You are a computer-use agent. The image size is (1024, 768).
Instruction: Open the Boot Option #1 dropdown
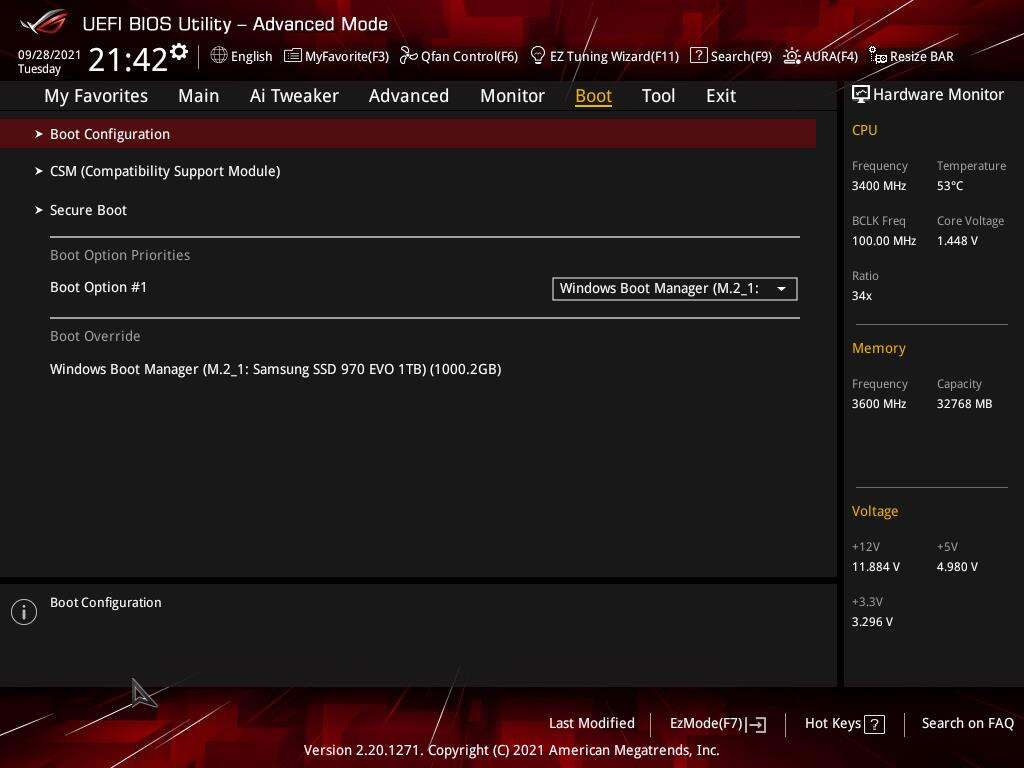674,289
